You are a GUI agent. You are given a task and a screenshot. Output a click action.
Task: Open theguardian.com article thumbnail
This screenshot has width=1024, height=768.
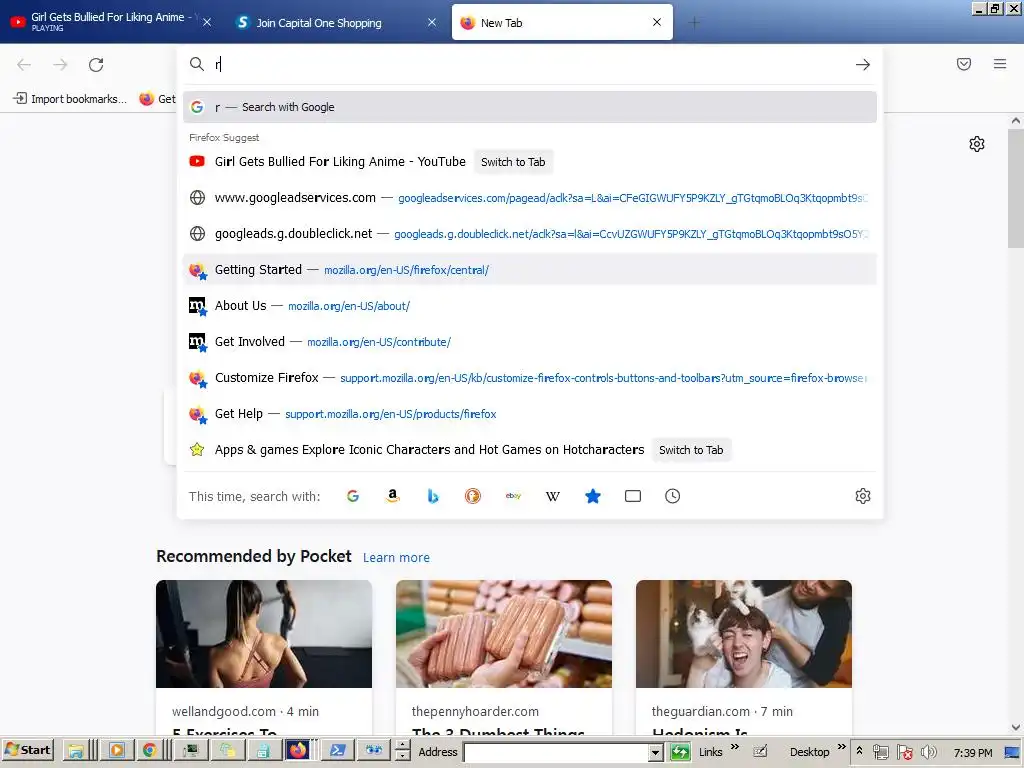[x=744, y=634]
